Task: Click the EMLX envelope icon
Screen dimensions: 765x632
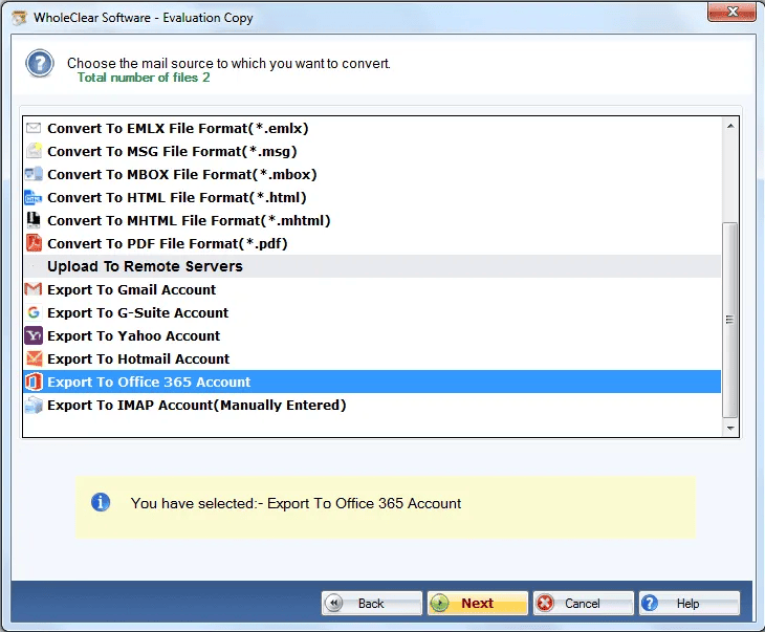Action: click(x=33, y=128)
